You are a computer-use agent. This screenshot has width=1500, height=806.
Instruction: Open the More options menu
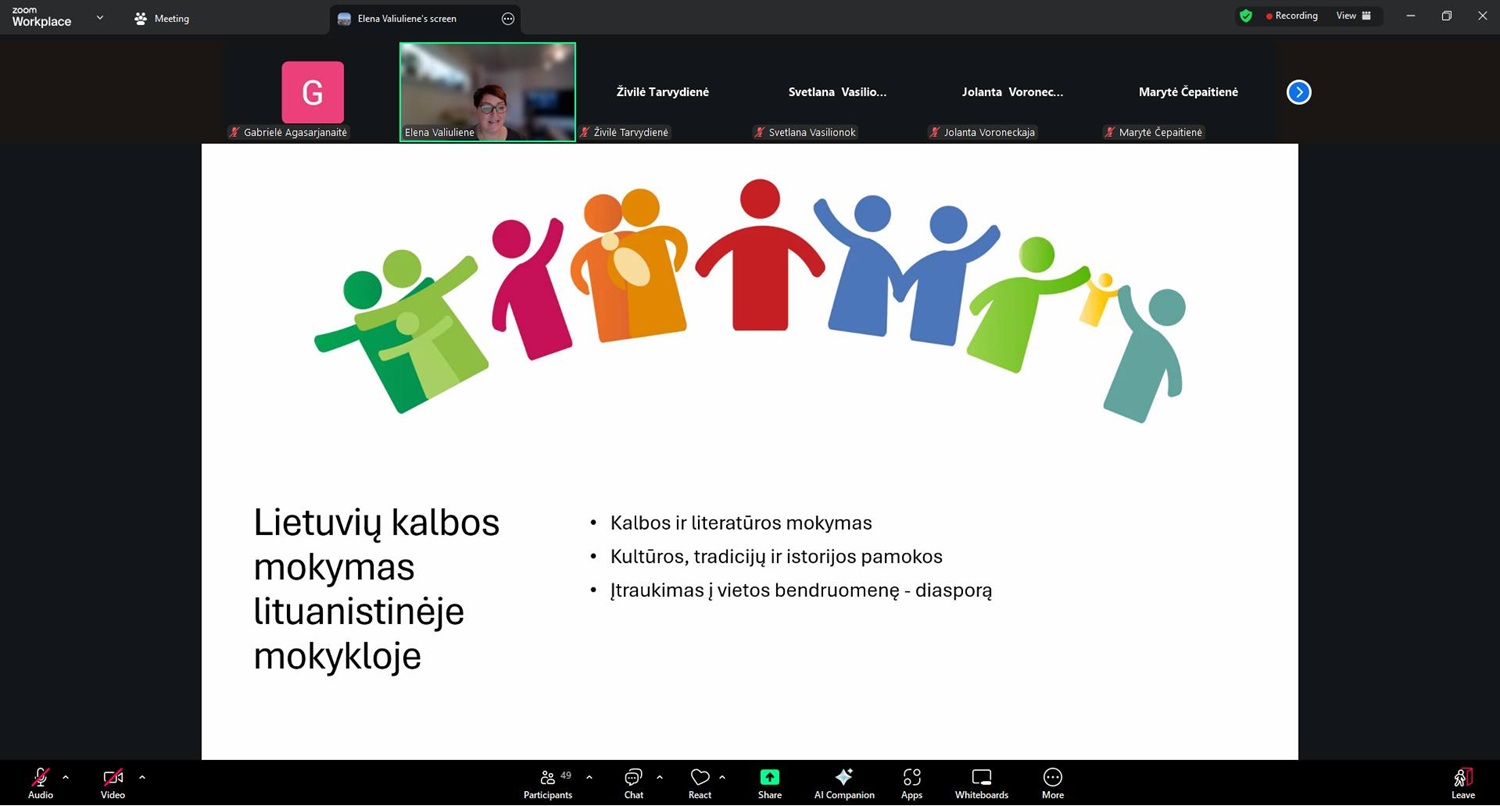point(1052,783)
